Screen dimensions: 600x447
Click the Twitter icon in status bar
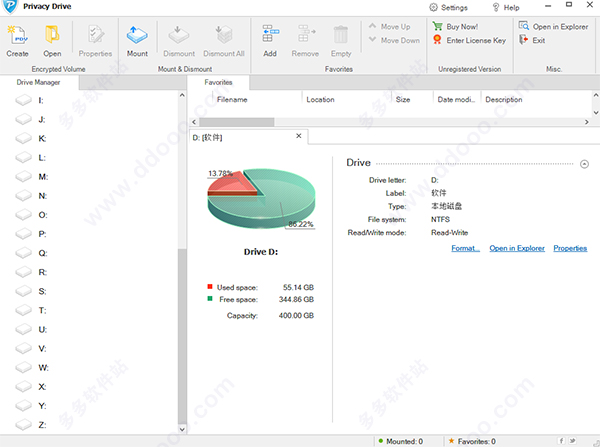[x=573, y=441]
